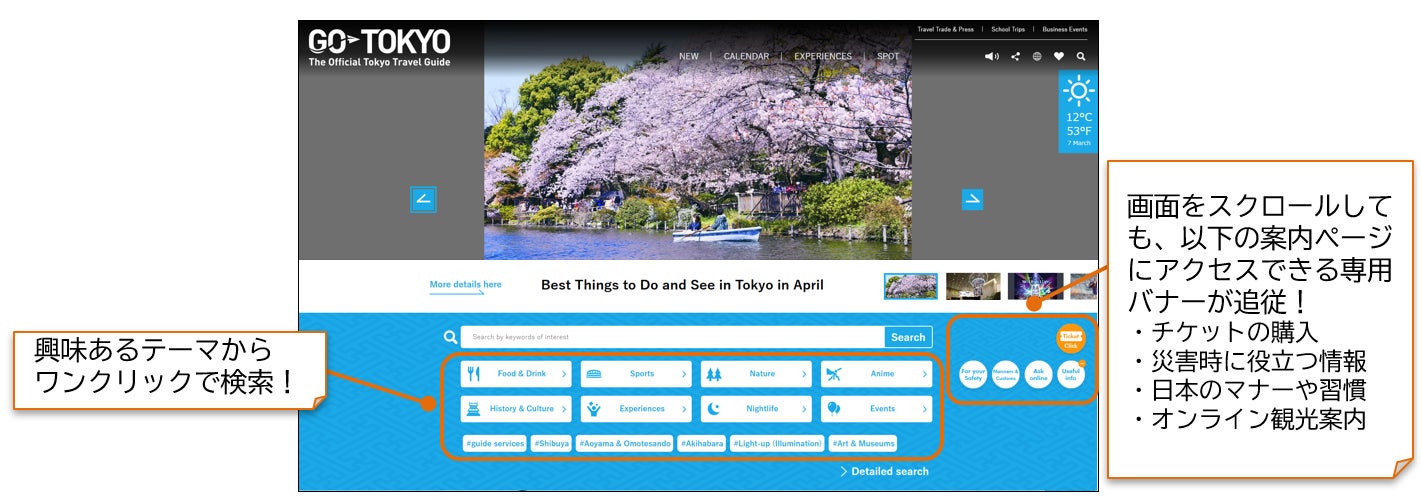Image resolution: width=1422 pixels, height=503 pixels.
Task: Open the GO TOKYO logo homepage
Action: pos(379,47)
